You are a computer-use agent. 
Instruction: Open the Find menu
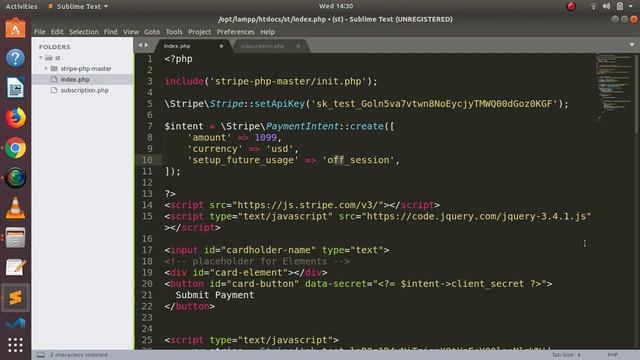tap(110, 32)
